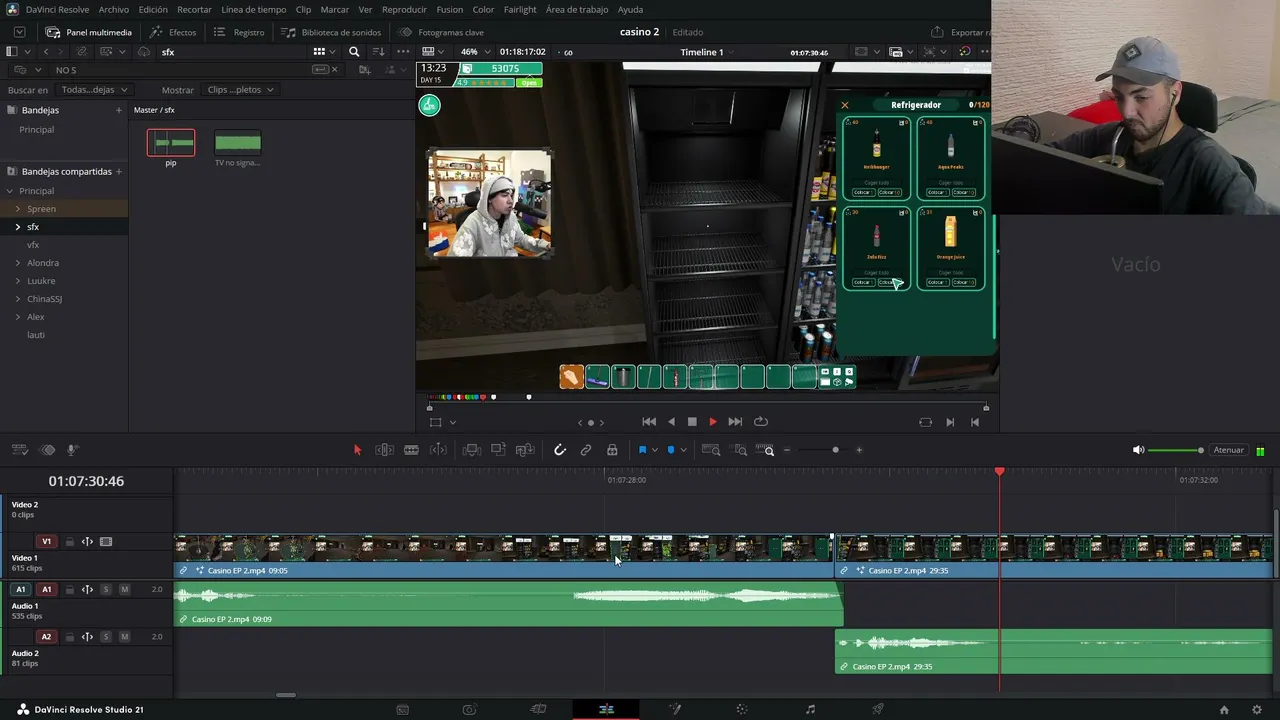Toggle linked selection chain icon
Viewport: 1280px width, 720px height.
[586, 450]
